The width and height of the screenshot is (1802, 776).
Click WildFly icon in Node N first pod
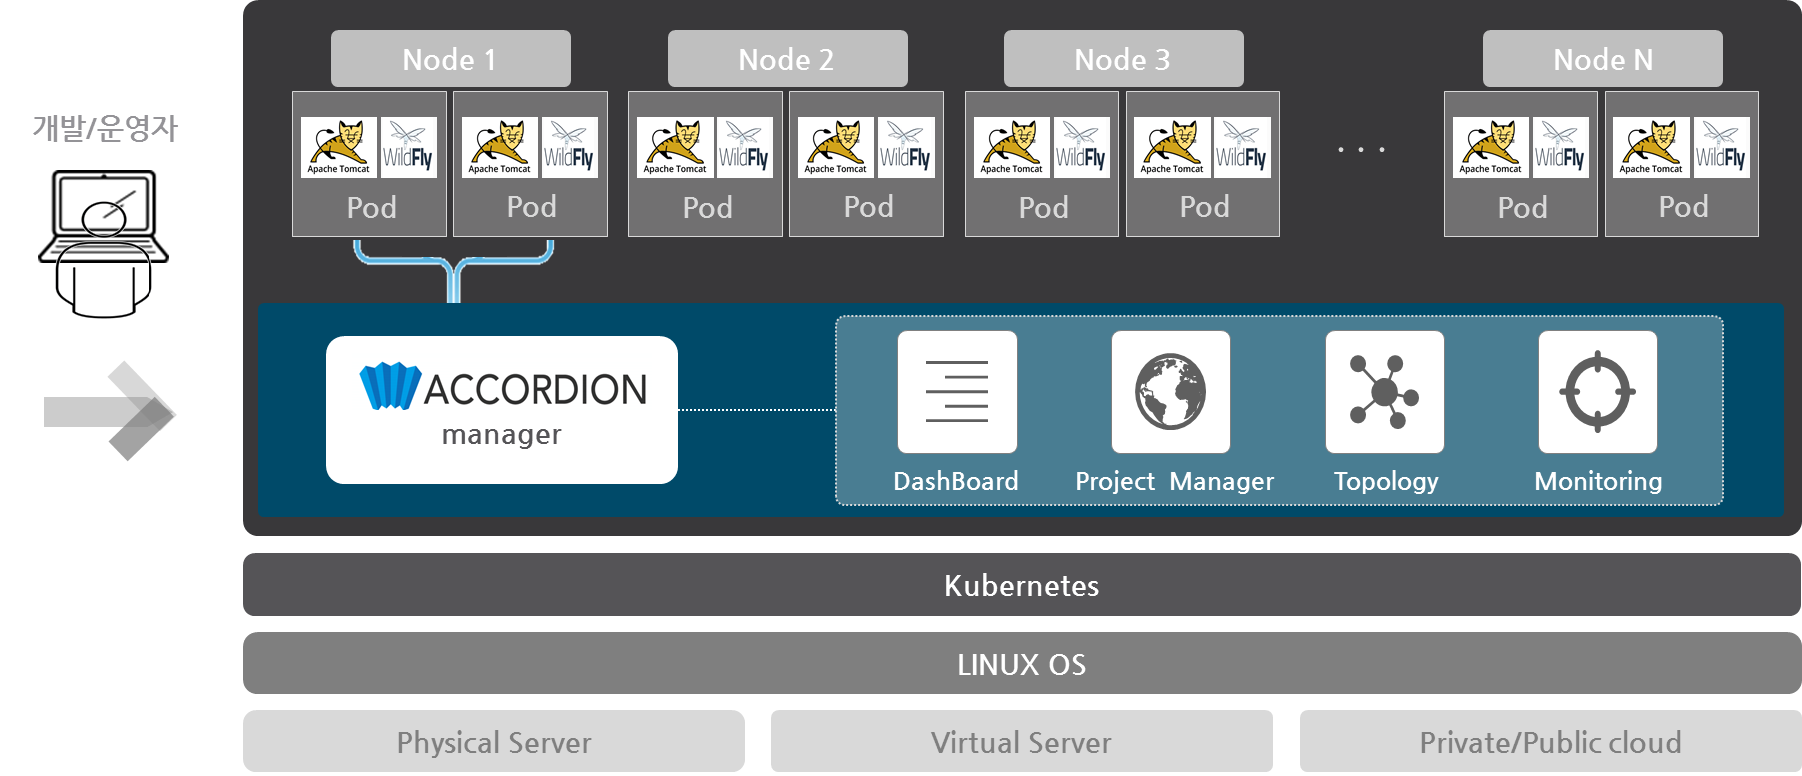(1560, 148)
